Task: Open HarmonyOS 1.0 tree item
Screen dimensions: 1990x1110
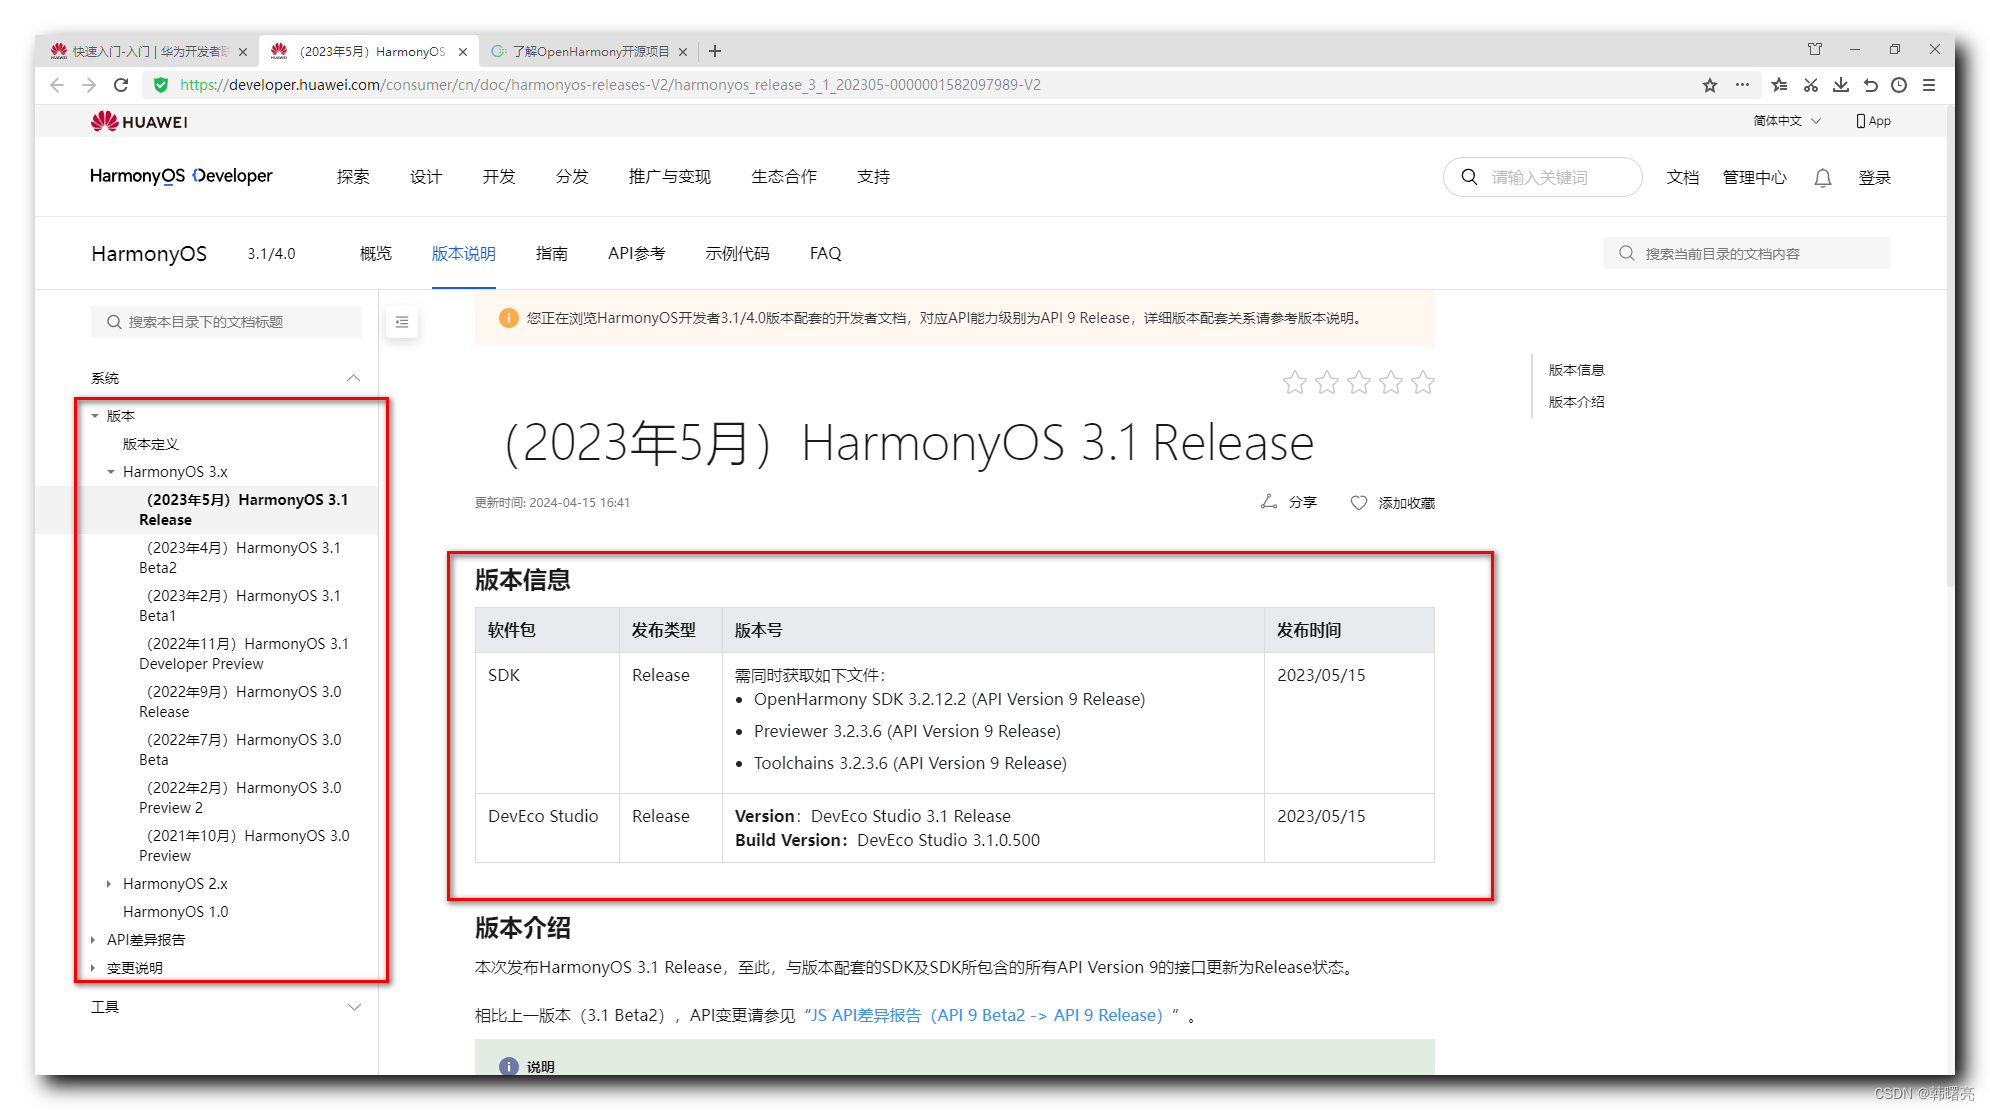Action: [175, 912]
